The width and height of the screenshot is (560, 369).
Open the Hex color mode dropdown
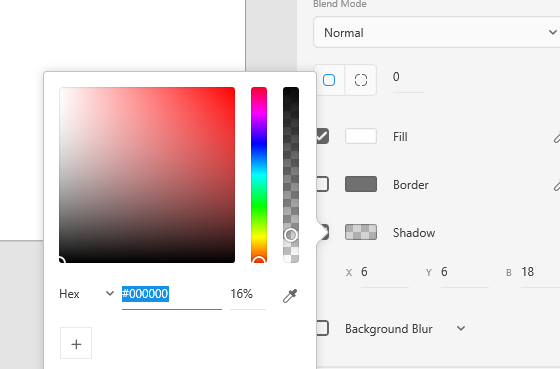click(86, 294)
